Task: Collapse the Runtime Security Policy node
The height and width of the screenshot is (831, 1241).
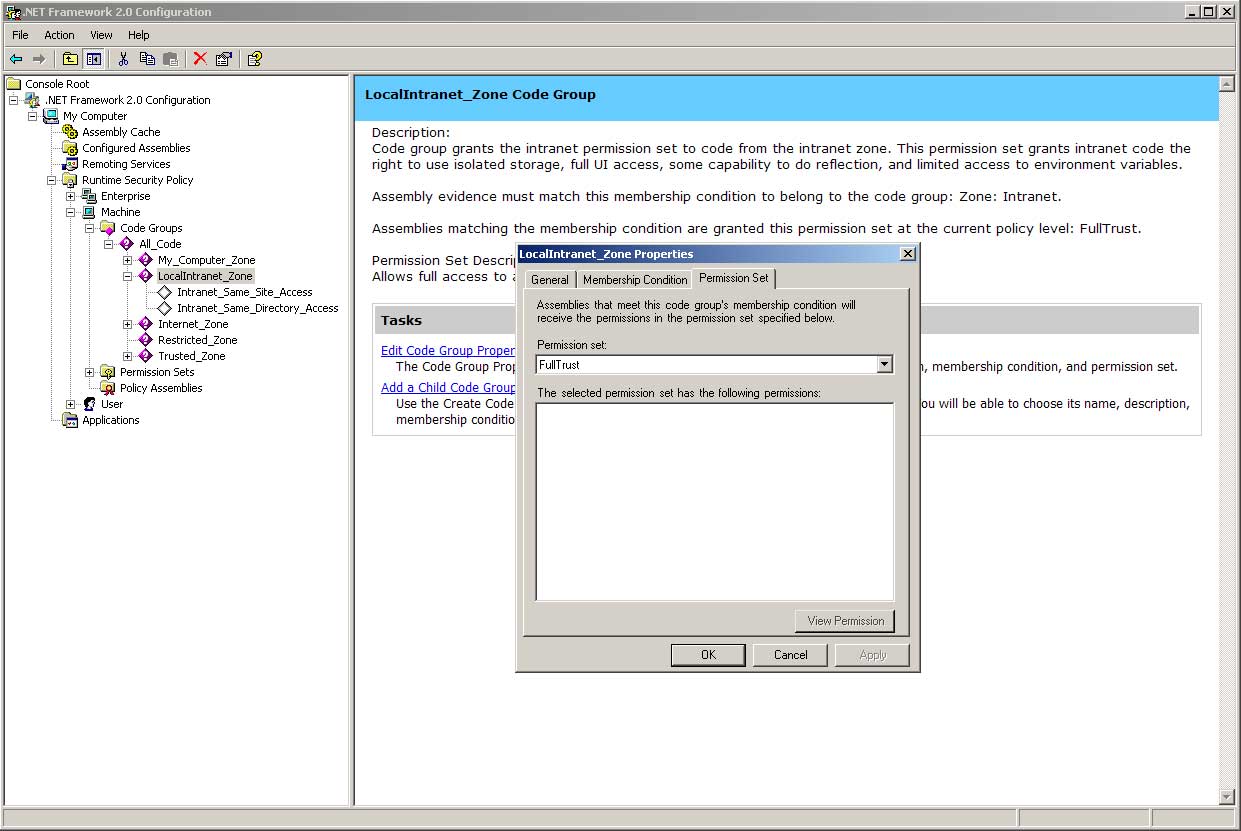Action: pos(52,180)
